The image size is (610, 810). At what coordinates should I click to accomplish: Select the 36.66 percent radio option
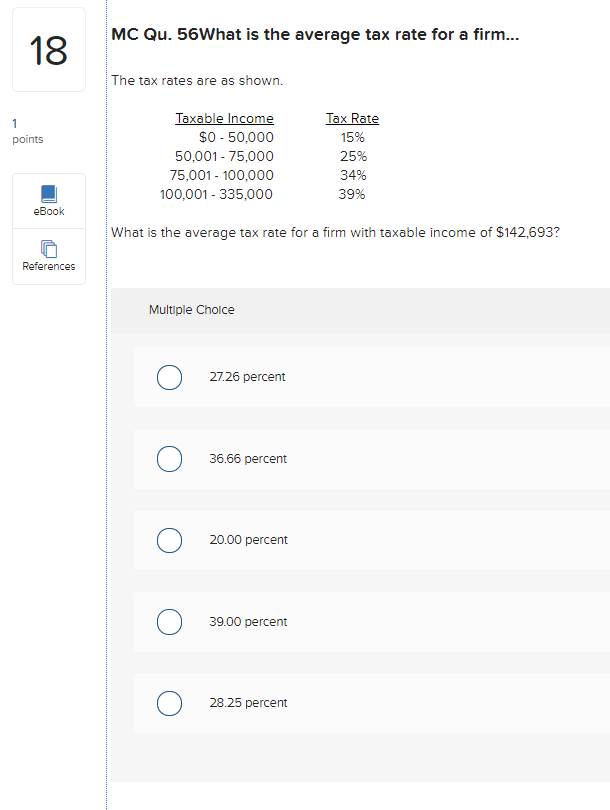[169, 459]
